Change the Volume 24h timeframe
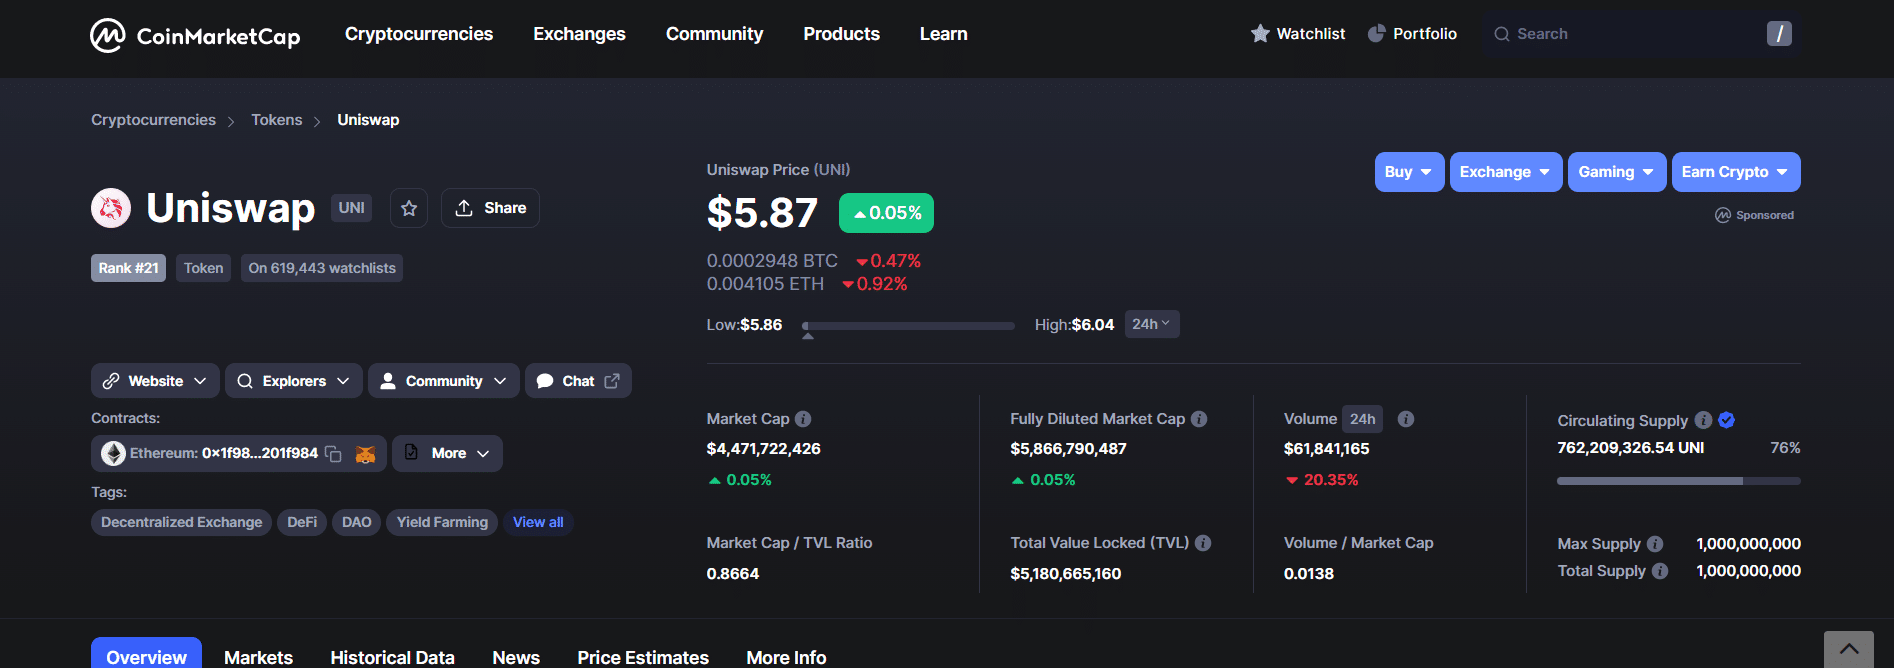 pyautogui.click(x=1362, y=419)
